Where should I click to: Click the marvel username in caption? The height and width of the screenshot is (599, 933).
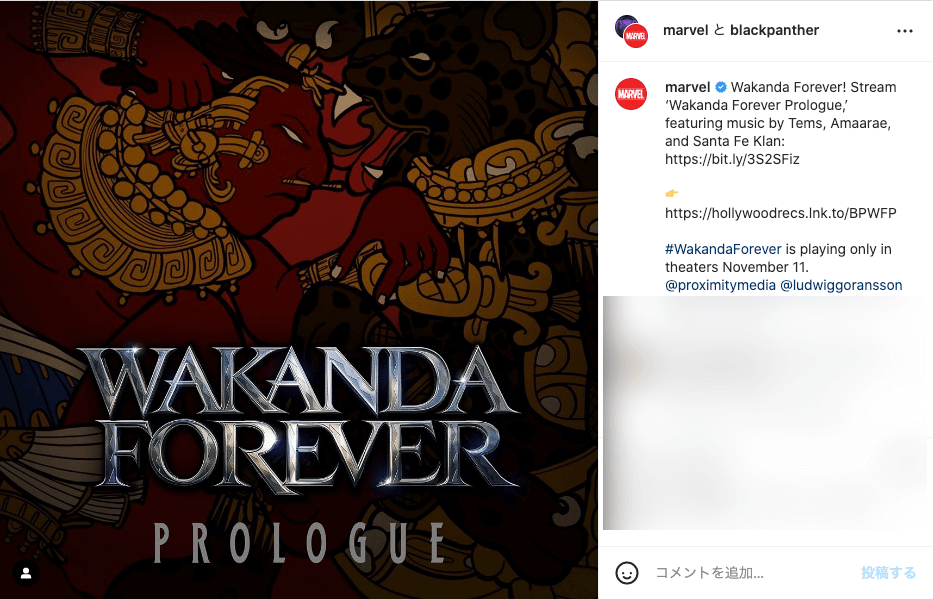pos(687,87)
